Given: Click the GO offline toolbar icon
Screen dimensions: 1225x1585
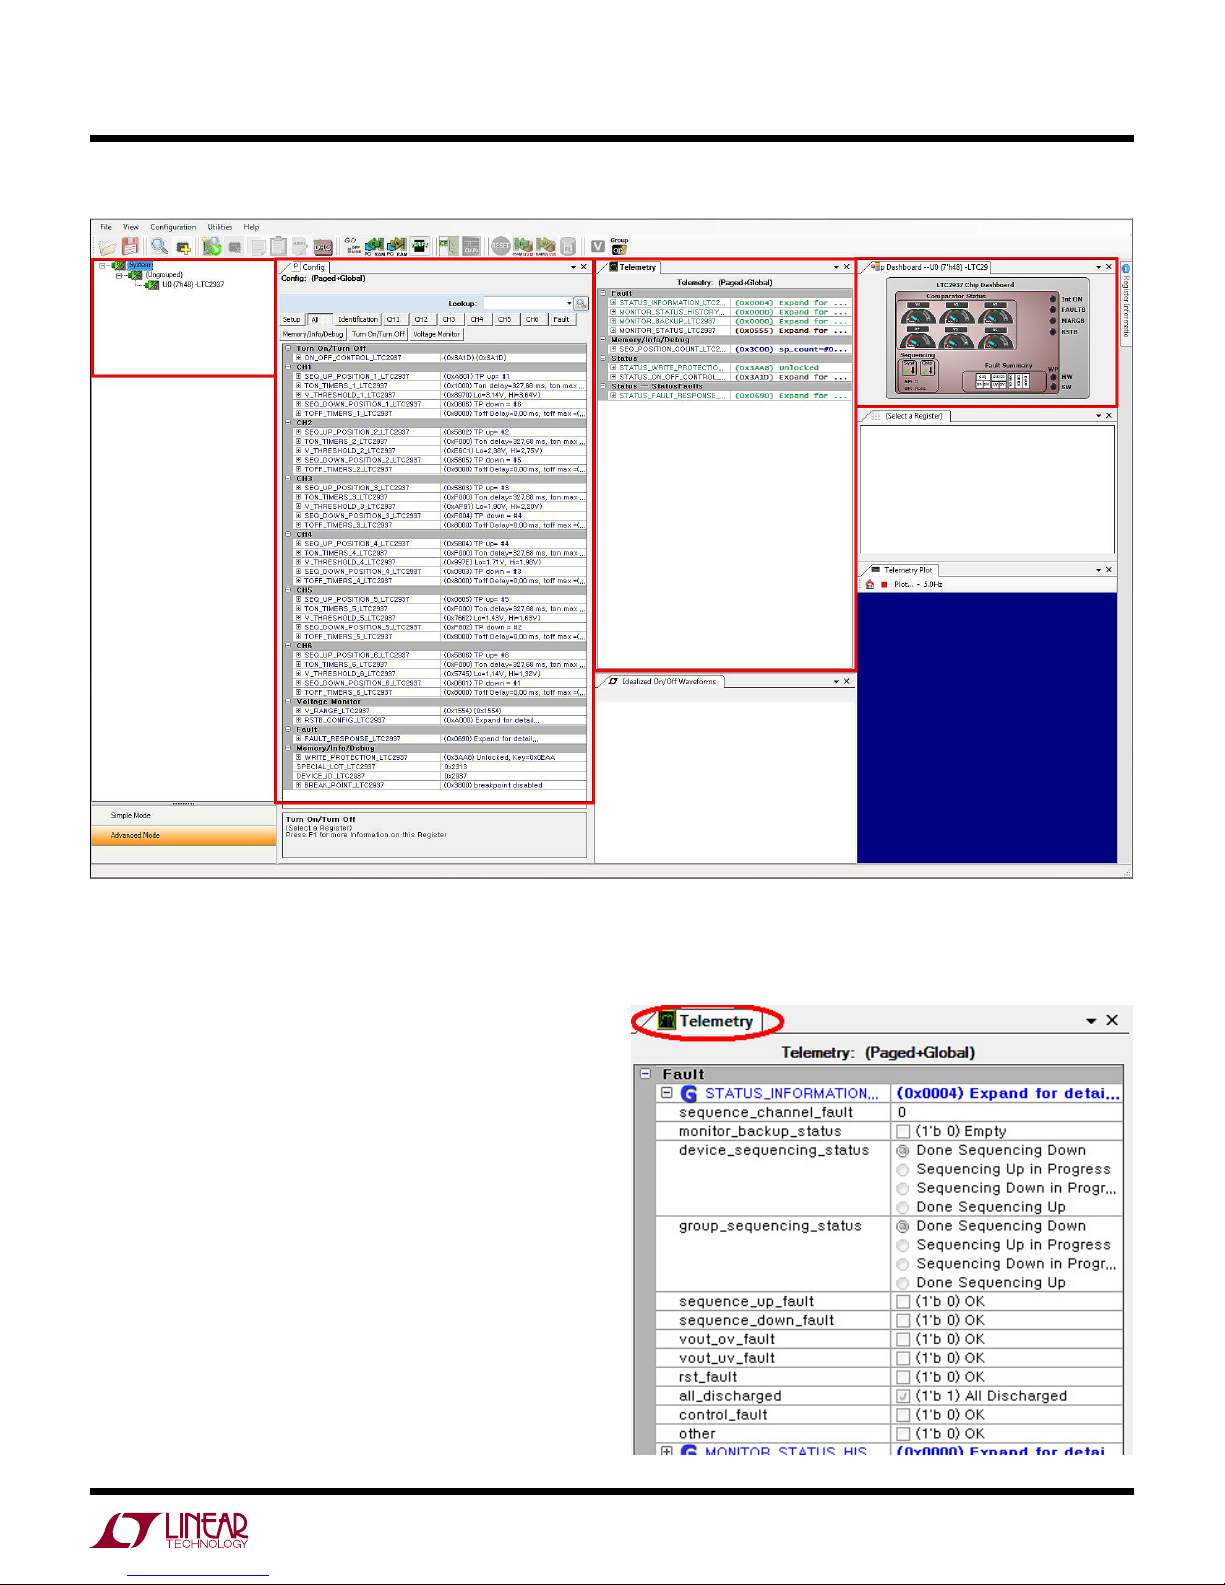Looking at the screenshot, I should coord(351,245).
